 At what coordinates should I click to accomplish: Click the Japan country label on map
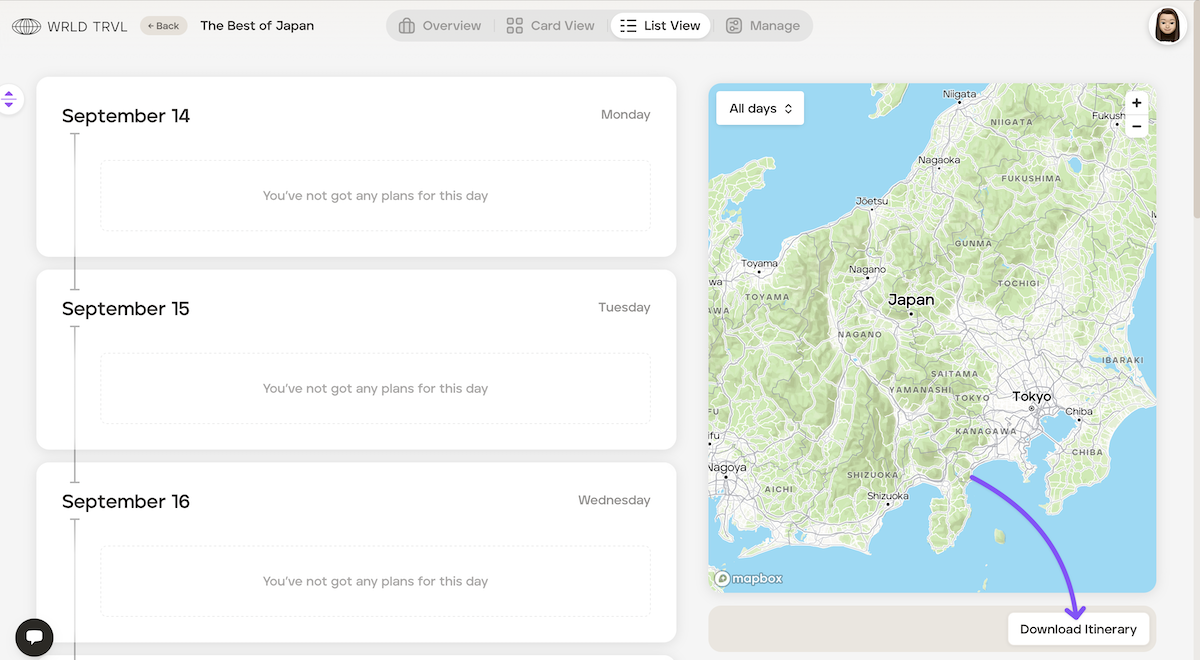click(911, 300)
